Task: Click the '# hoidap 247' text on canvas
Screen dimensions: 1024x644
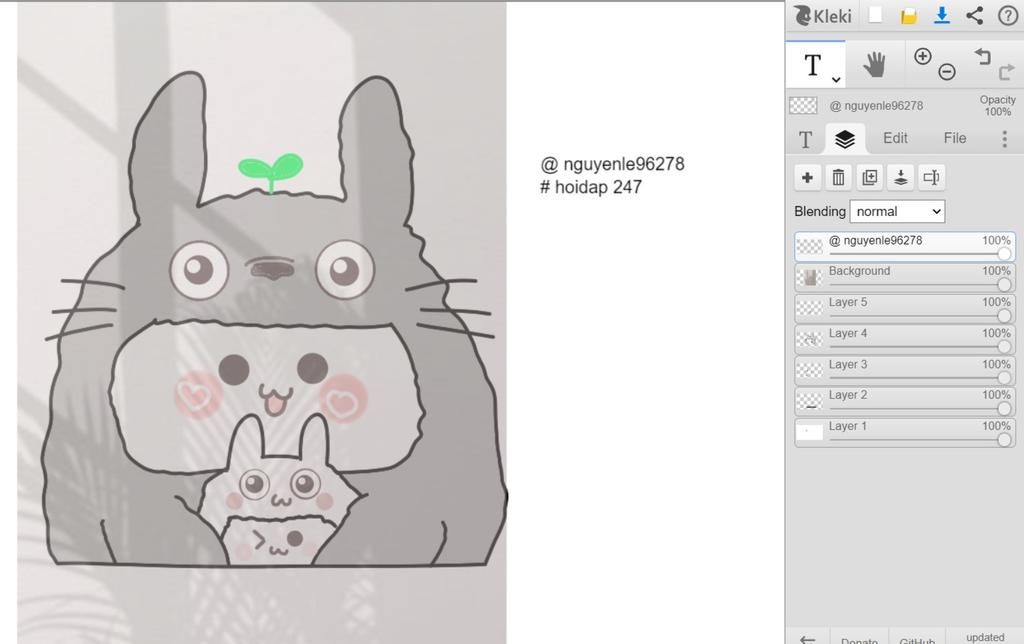Action: click(x=591, y=187)
